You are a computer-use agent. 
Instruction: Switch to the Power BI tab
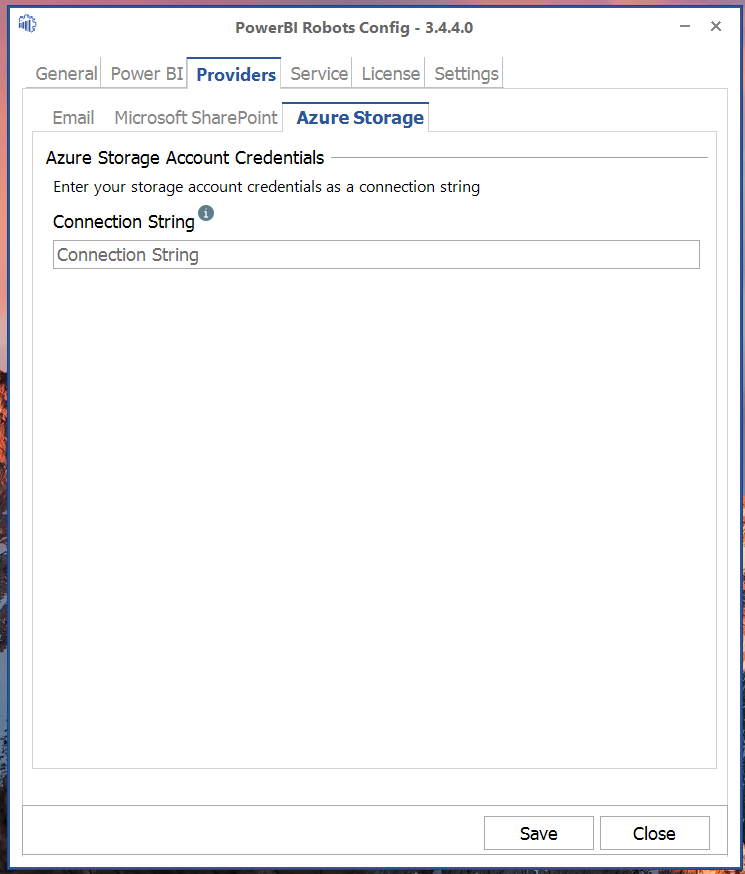[147, 74]
